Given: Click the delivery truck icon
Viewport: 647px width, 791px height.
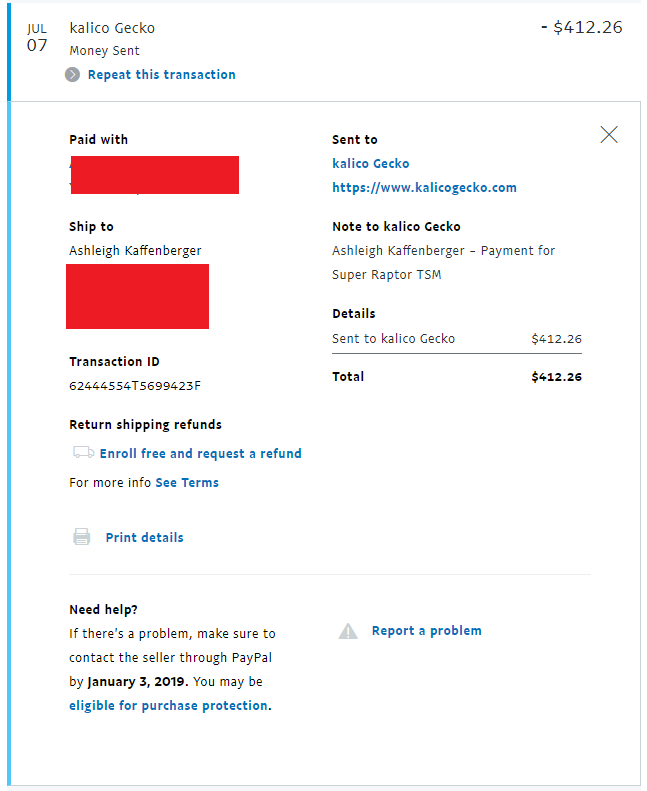Looking at the screenshot, I should (x=83, y=452).
